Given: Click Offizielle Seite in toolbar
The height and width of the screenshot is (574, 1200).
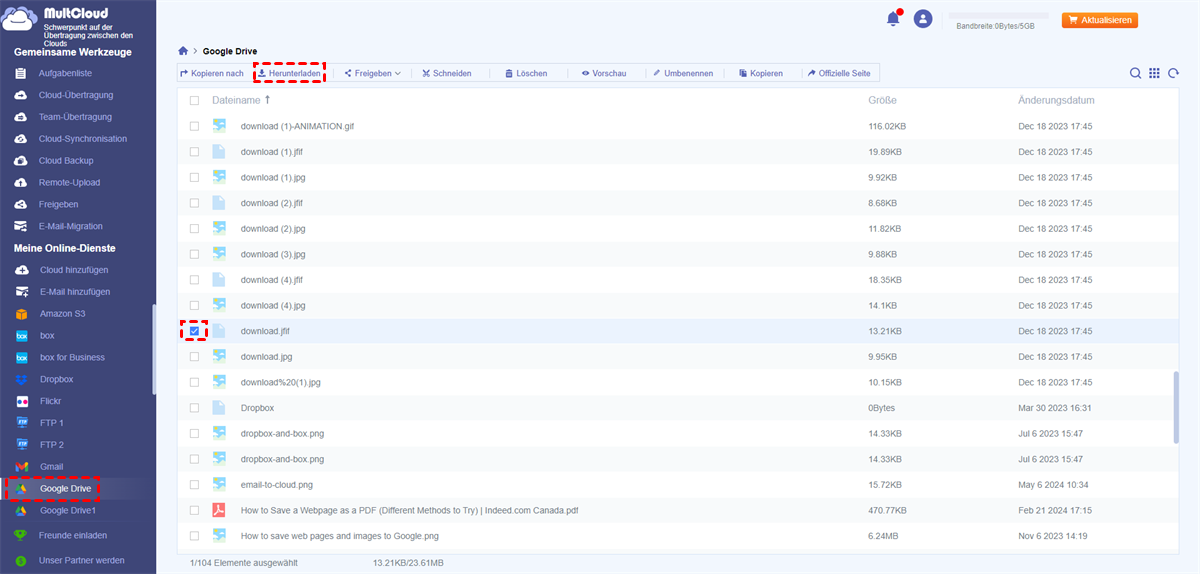Looking at the screenshot, I should [x=839, y=73].
